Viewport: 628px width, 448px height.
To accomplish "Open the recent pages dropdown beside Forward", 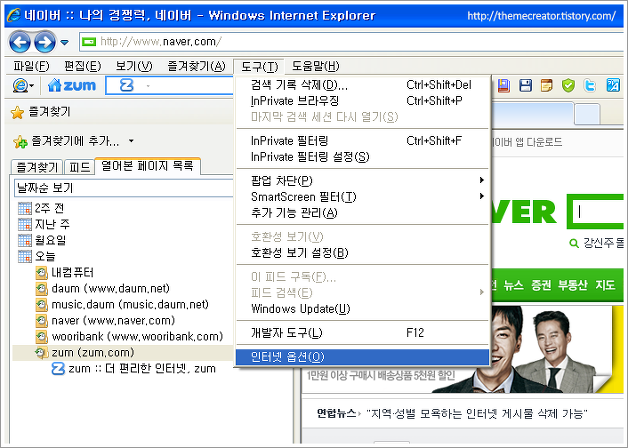I will [x=64, y=42].
